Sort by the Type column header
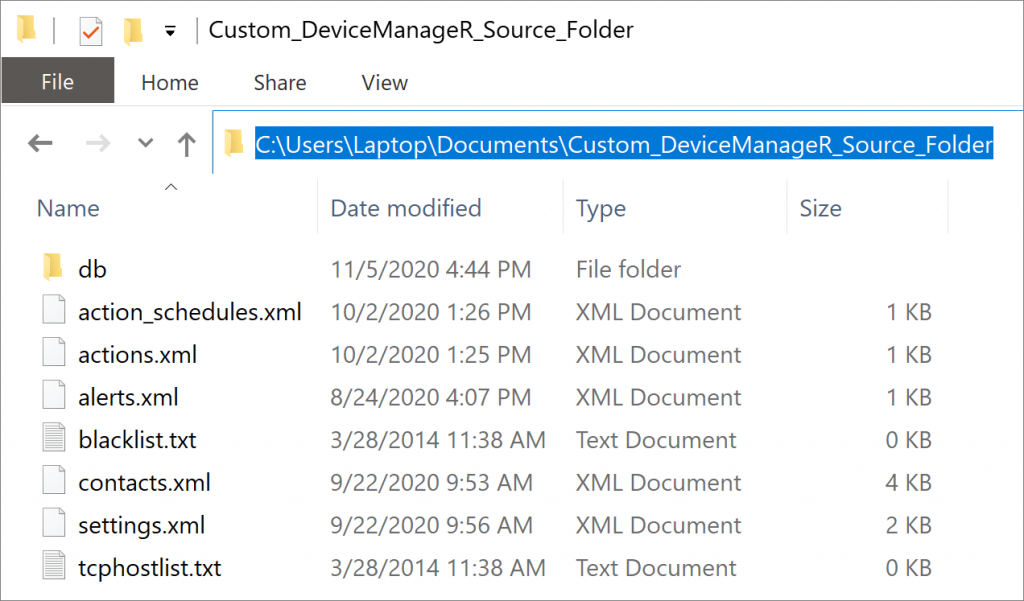This screenshot has height=601, width=1024. coord(600,208)
